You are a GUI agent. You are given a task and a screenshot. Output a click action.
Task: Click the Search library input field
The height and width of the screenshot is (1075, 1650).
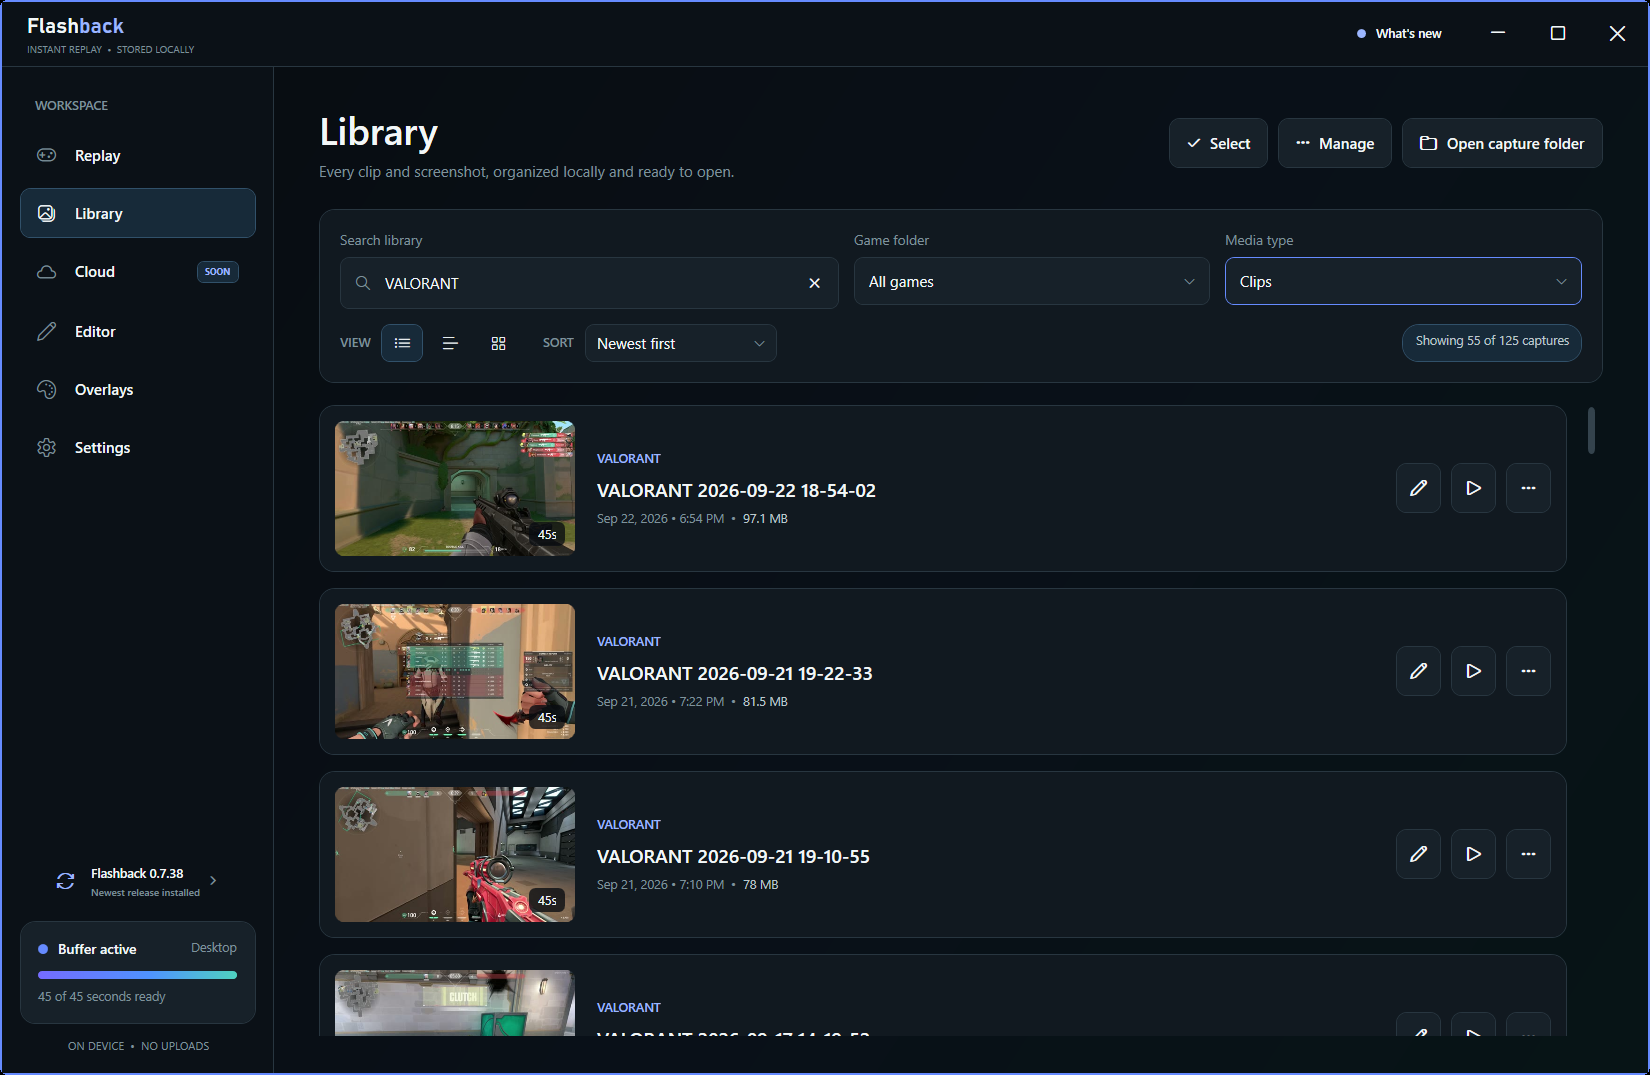[x=589, y=283]
